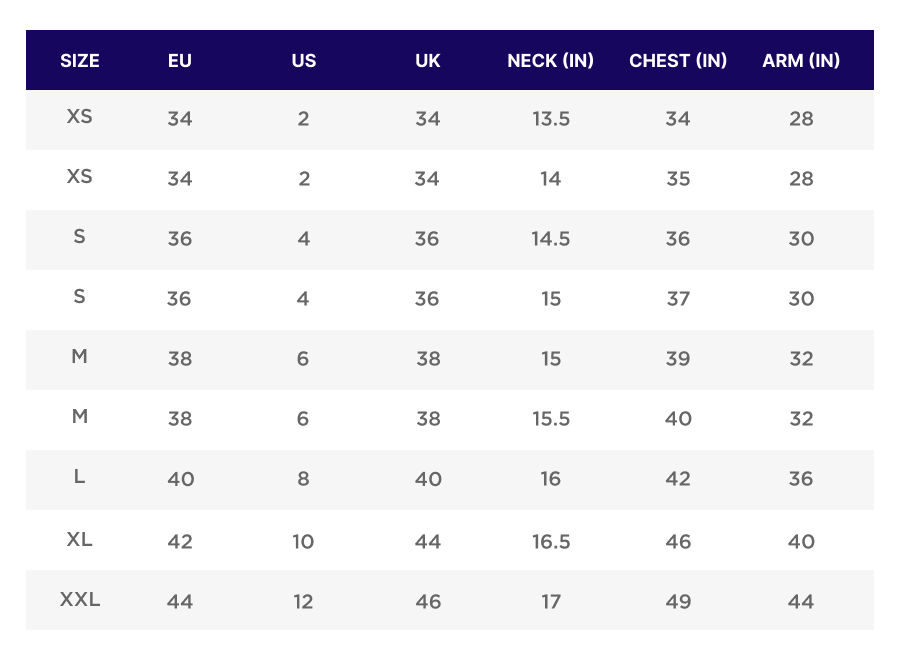The width and height of the screenshot is (900, 660).
Task: Click neck value 15.5 in M row
Action: tap(551, 419)
